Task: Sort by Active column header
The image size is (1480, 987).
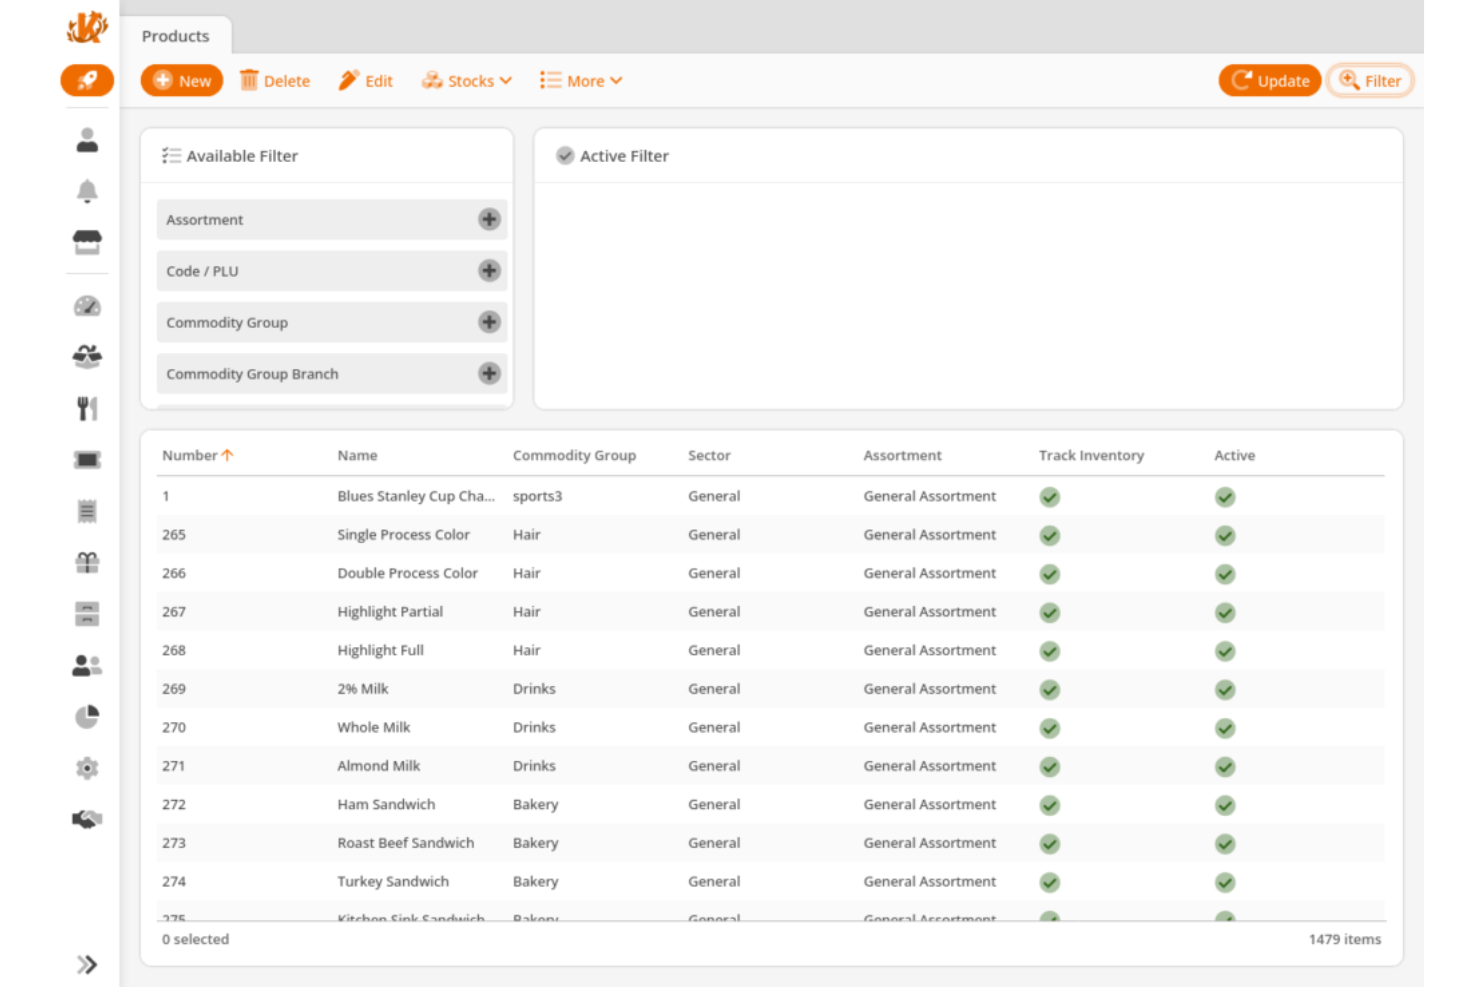Action: click(x=1234, y=455)
